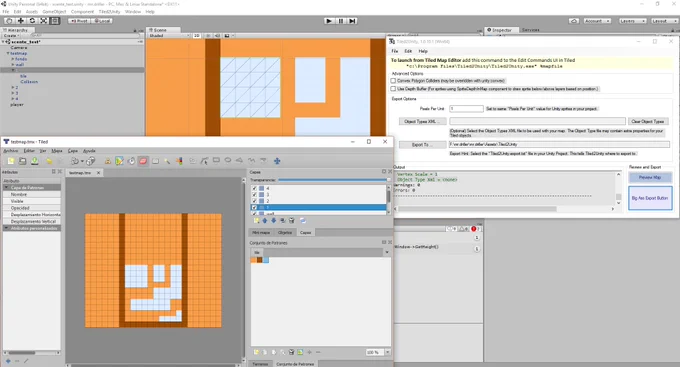Click the random mode dice icon in Tiled

click(x=90, y=161)
